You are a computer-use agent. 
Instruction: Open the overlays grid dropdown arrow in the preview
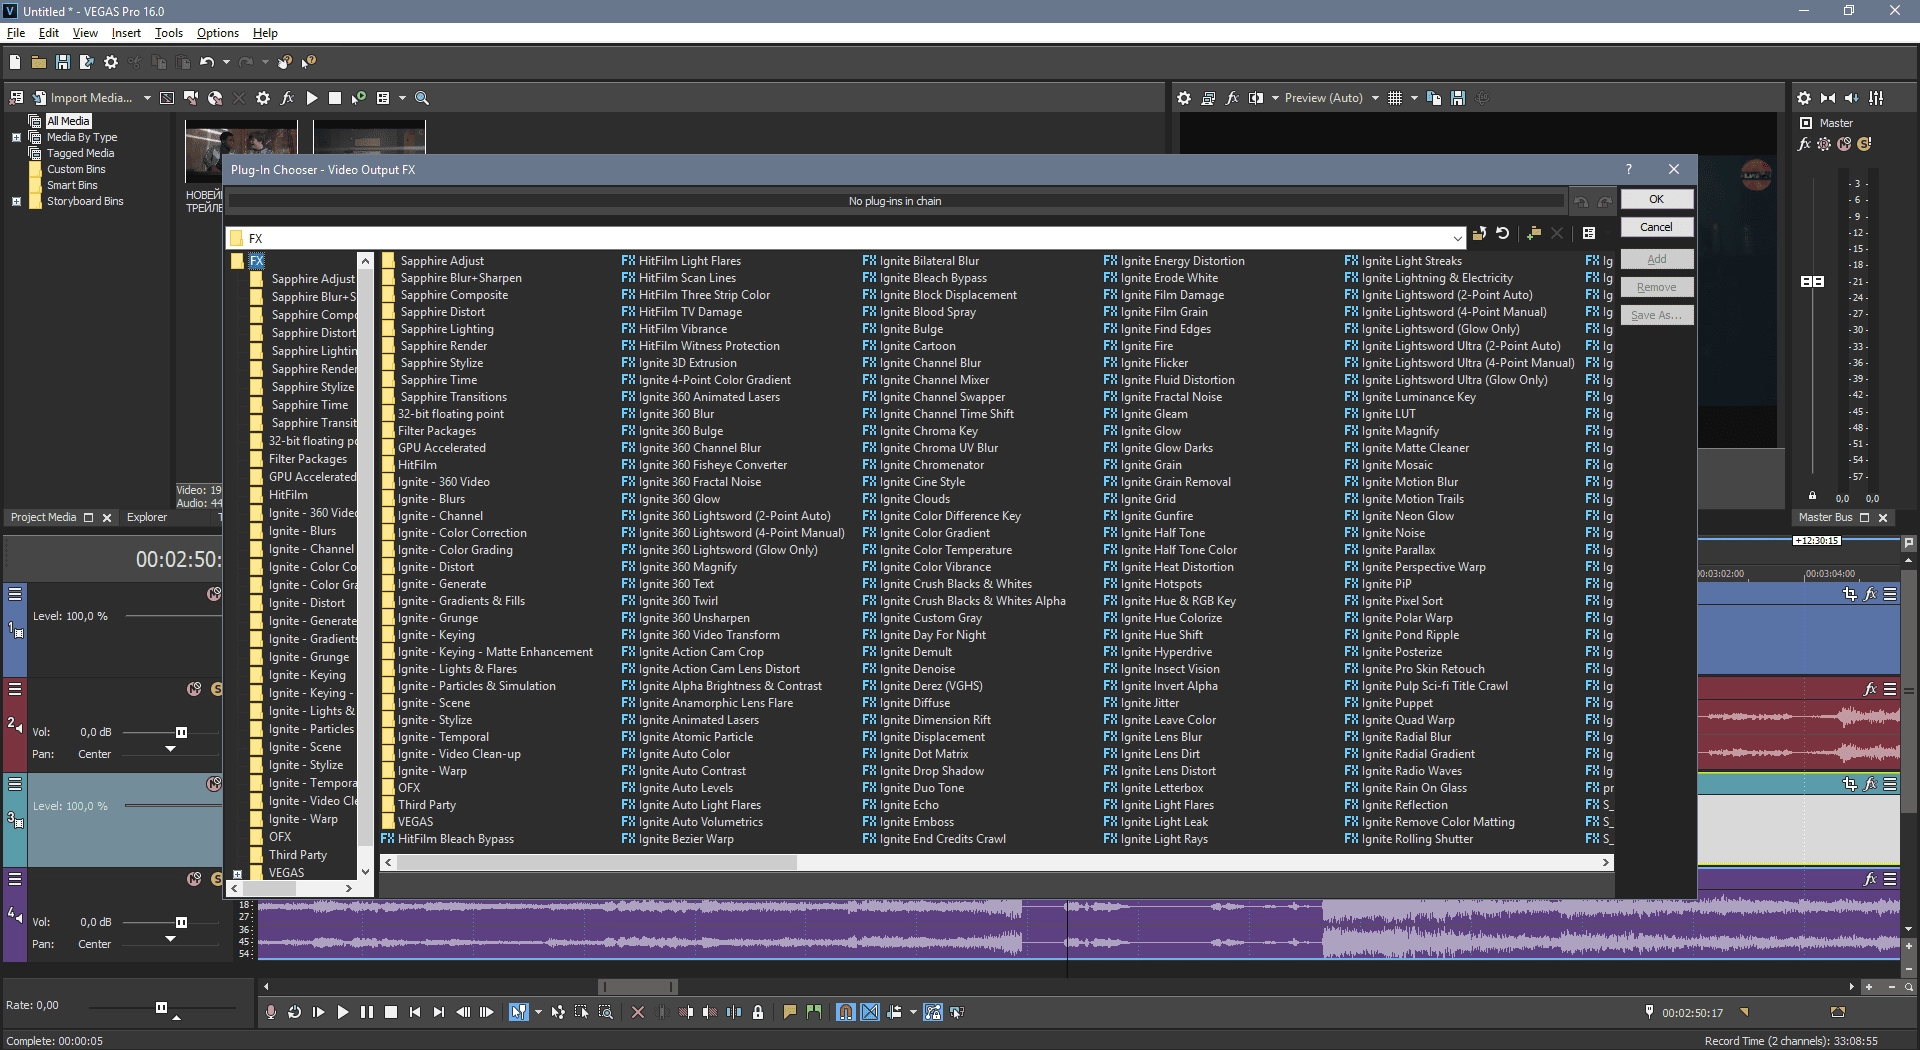(1414, 98)
